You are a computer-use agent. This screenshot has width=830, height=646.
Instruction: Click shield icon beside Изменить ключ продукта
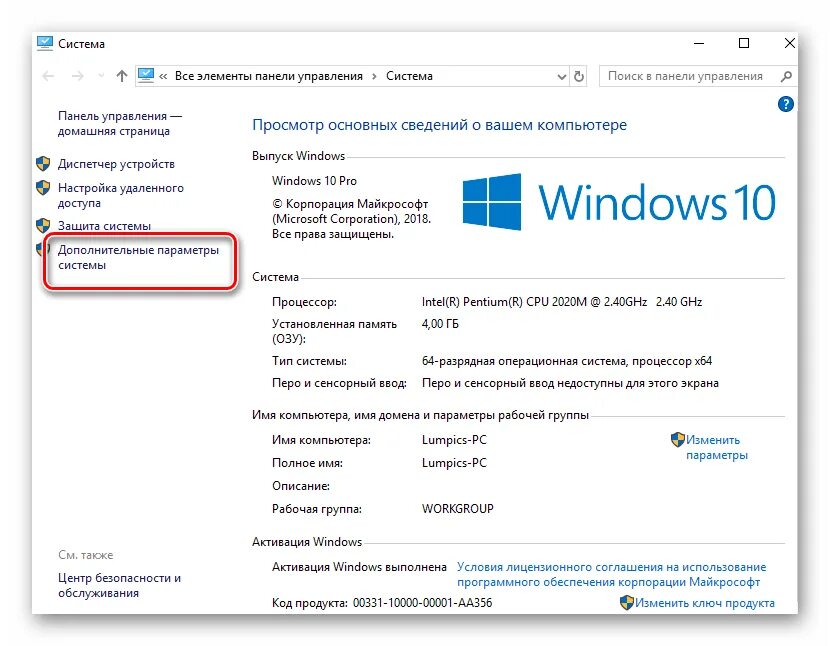pos(627,603)
